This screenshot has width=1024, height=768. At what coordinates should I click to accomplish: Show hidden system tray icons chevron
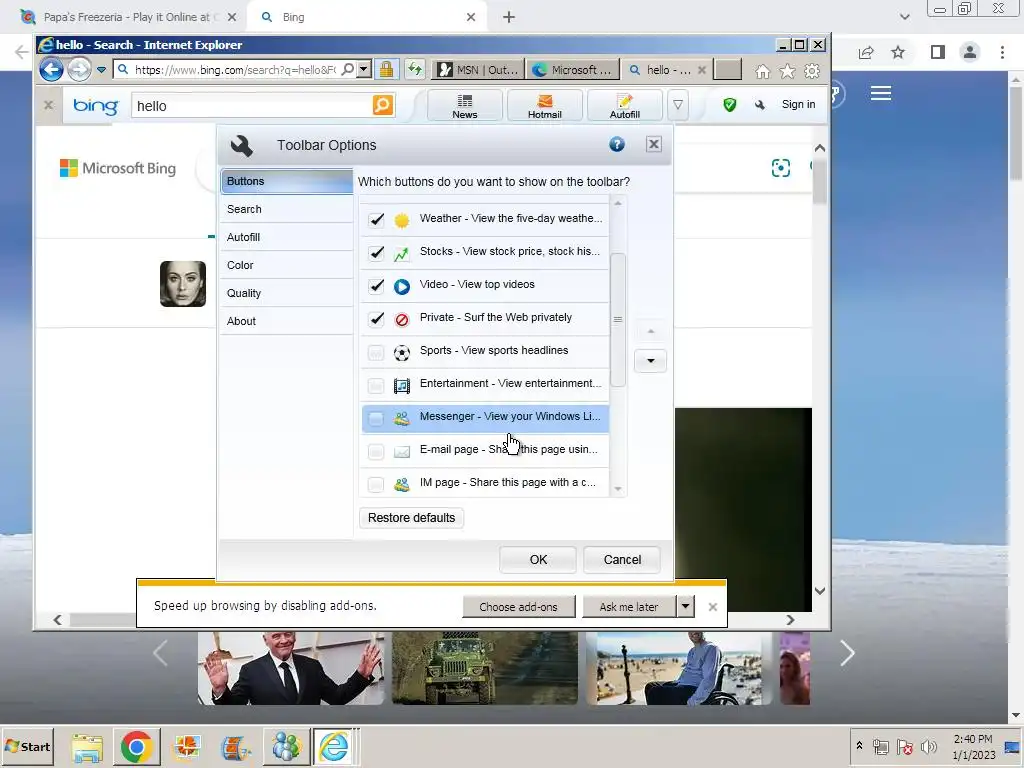(x=859, y=746)
